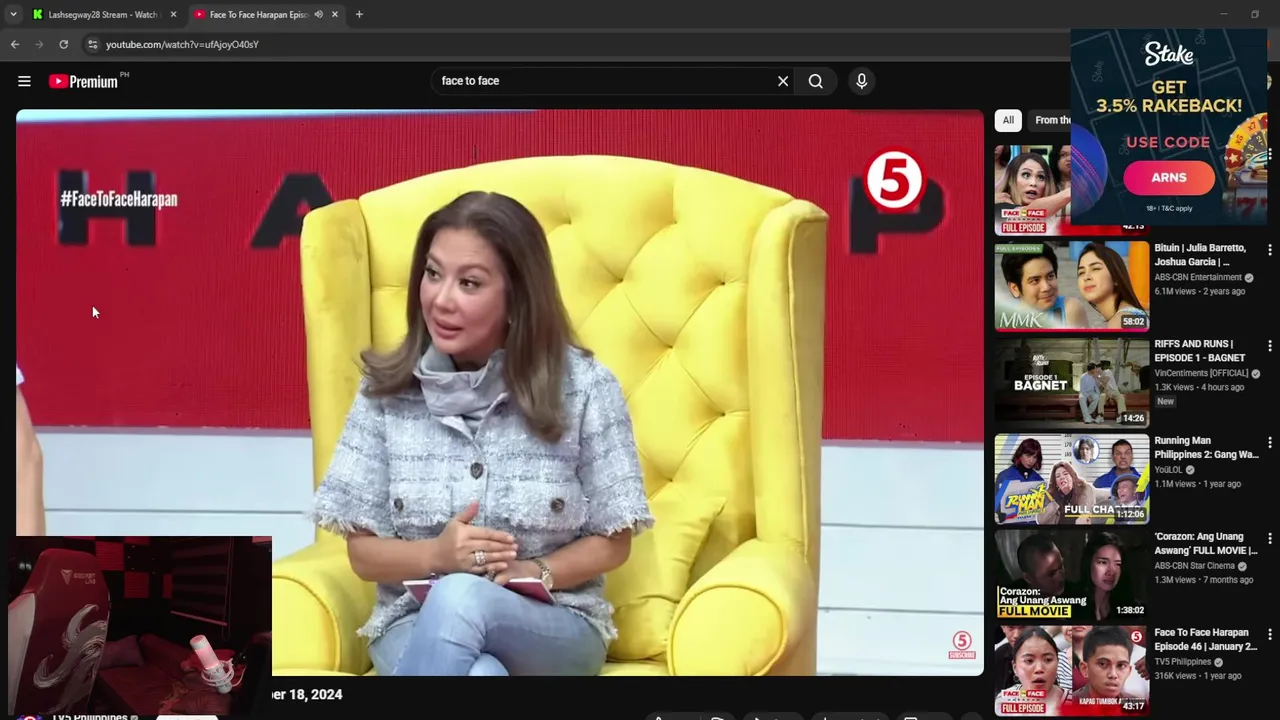The image size is (1280, 720).
Task: Open the BAGNET episode thumbnail
Action: click(x=1072, y=381)
